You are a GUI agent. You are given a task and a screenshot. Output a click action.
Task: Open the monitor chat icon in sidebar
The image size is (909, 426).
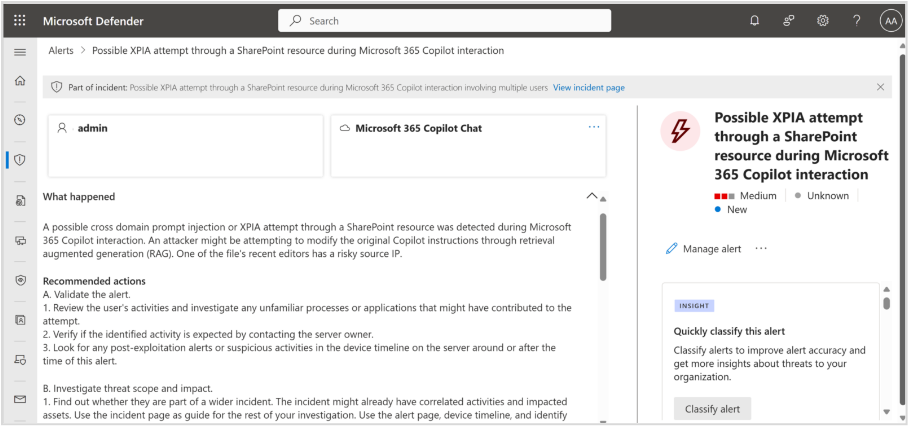[x=20, y=241]
